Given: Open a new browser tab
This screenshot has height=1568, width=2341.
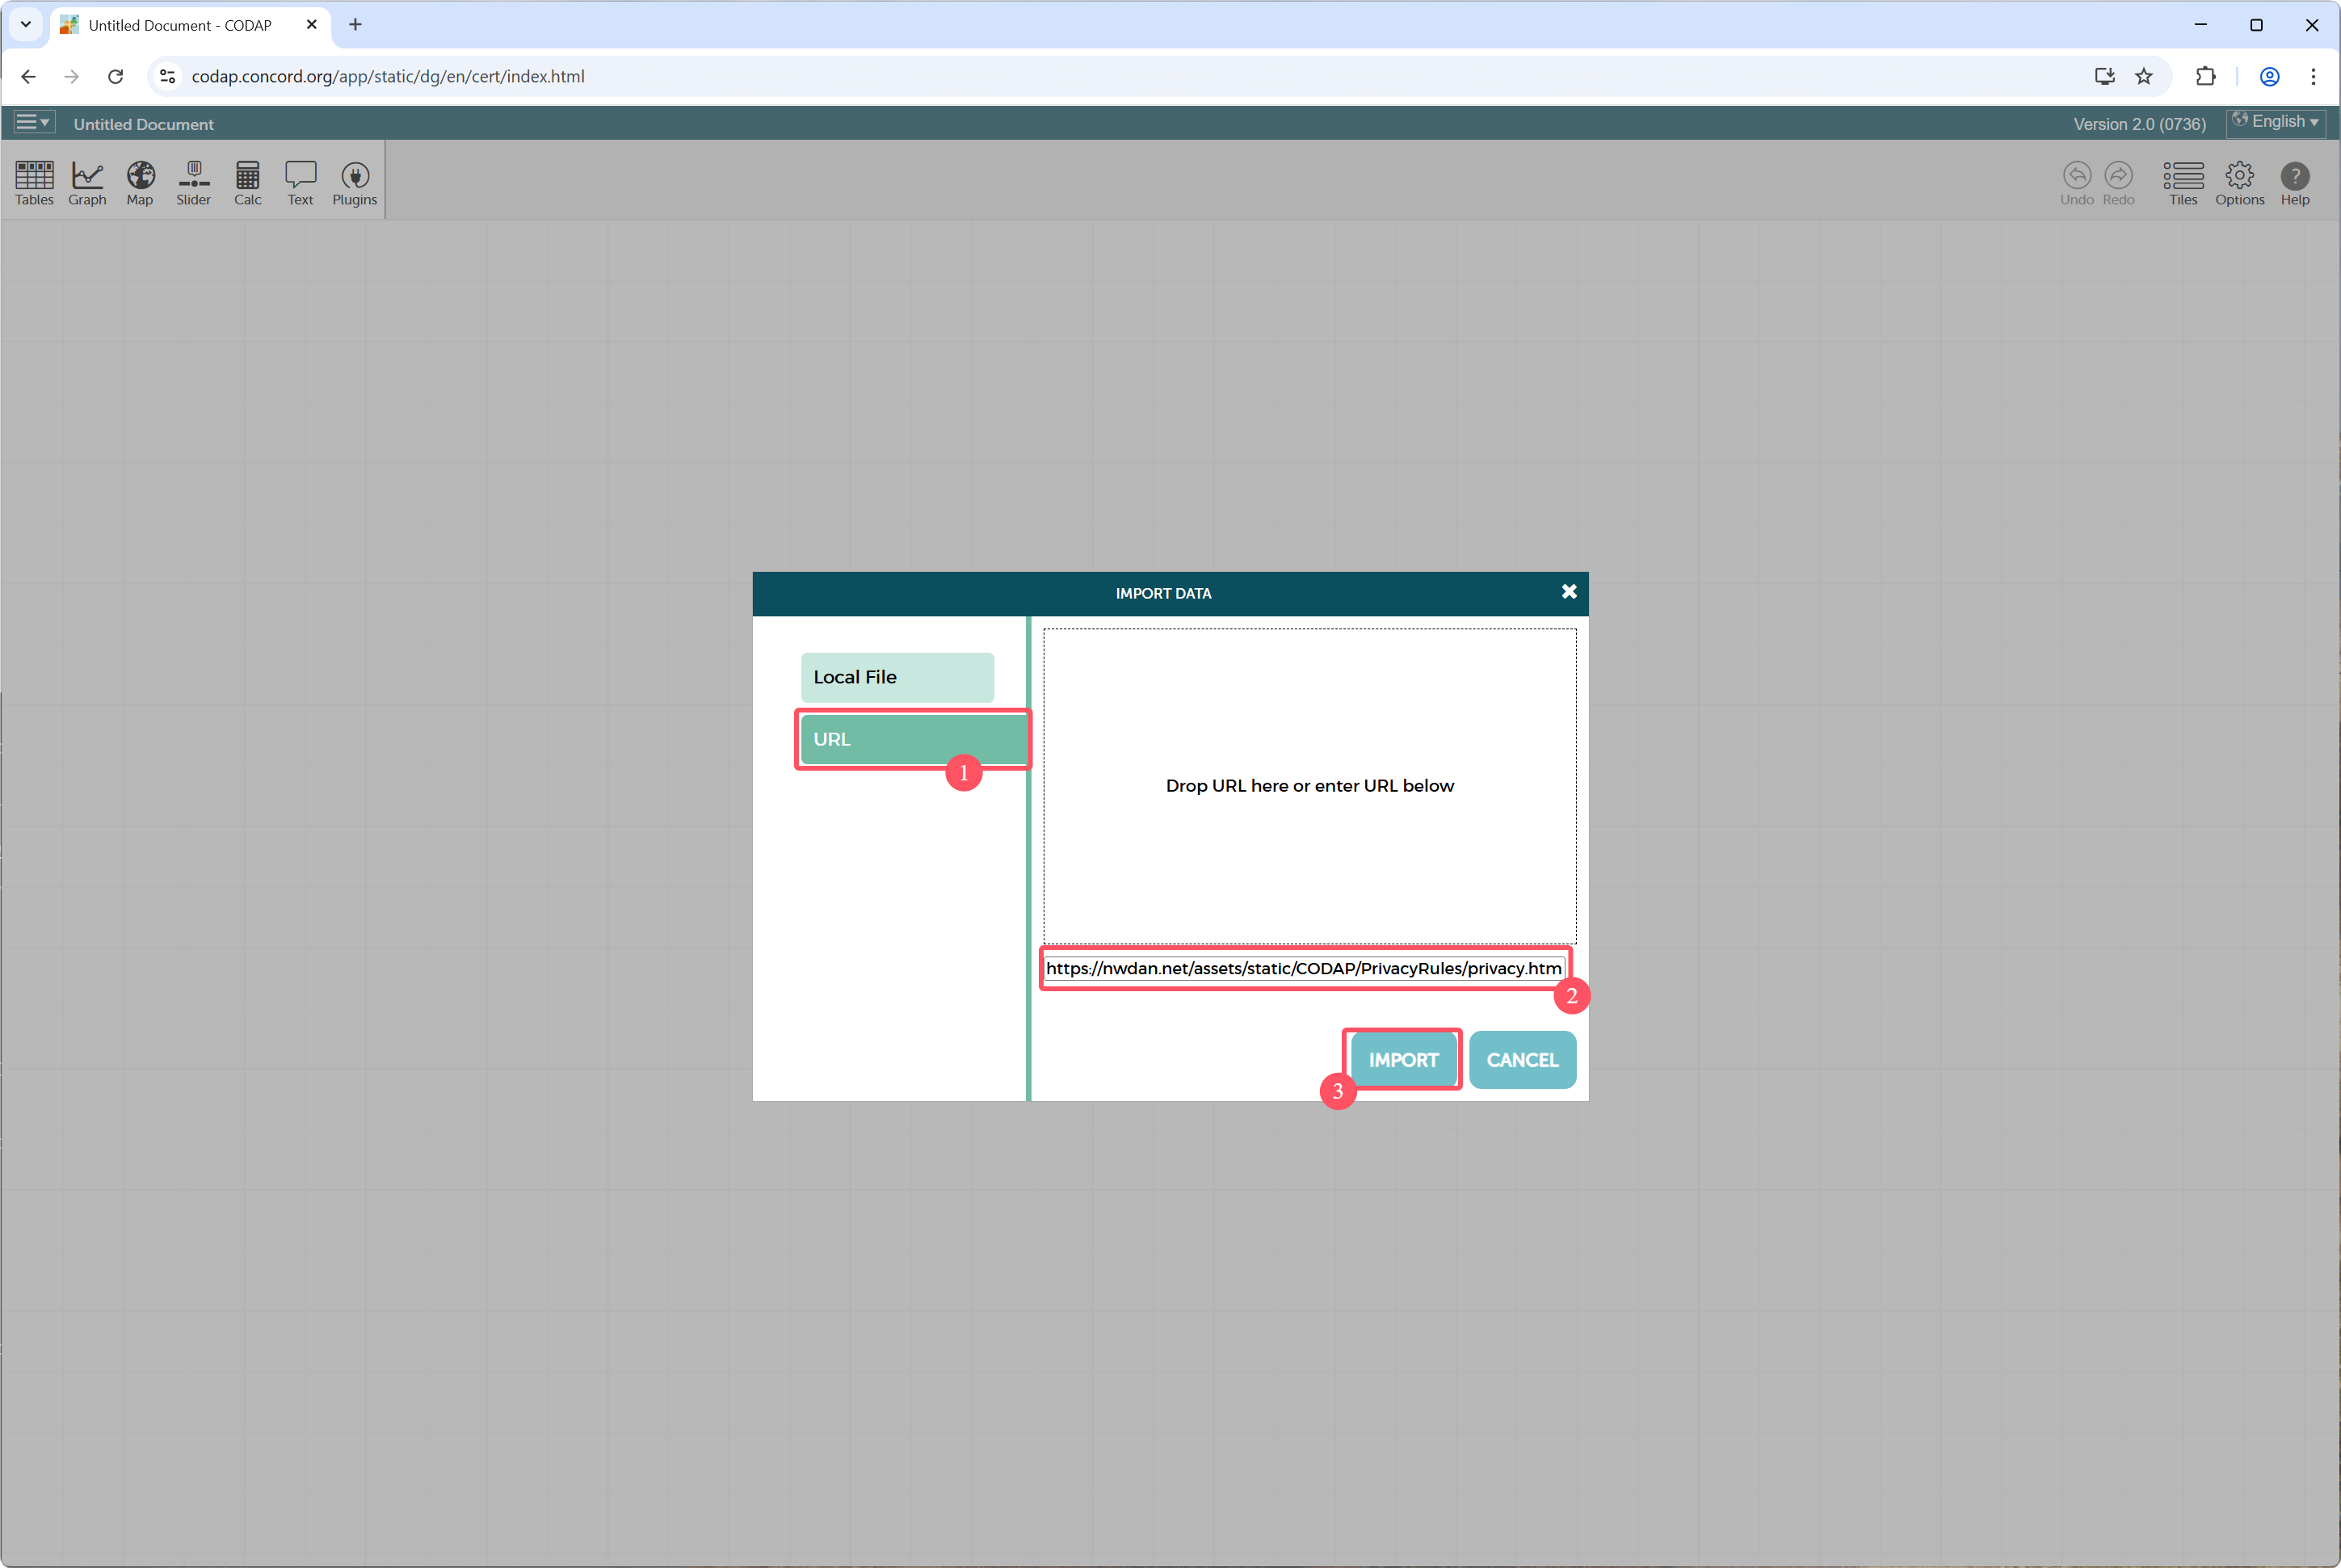Looking at the screenshot, I should 355,24.
